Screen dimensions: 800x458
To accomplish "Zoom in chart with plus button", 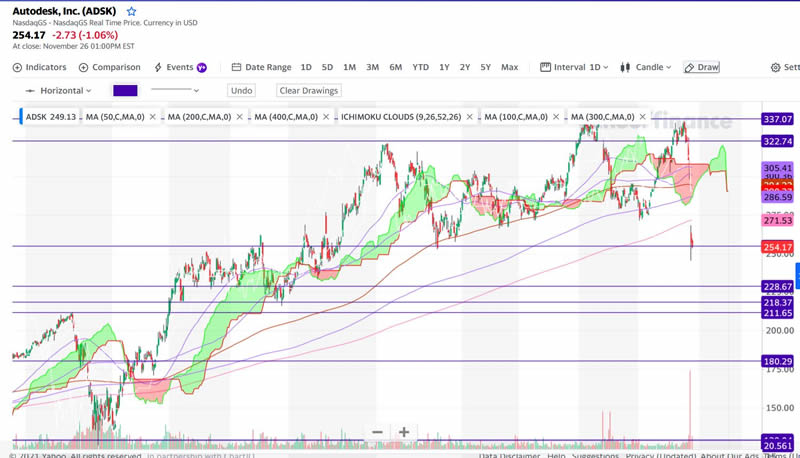I will [404, 432].
